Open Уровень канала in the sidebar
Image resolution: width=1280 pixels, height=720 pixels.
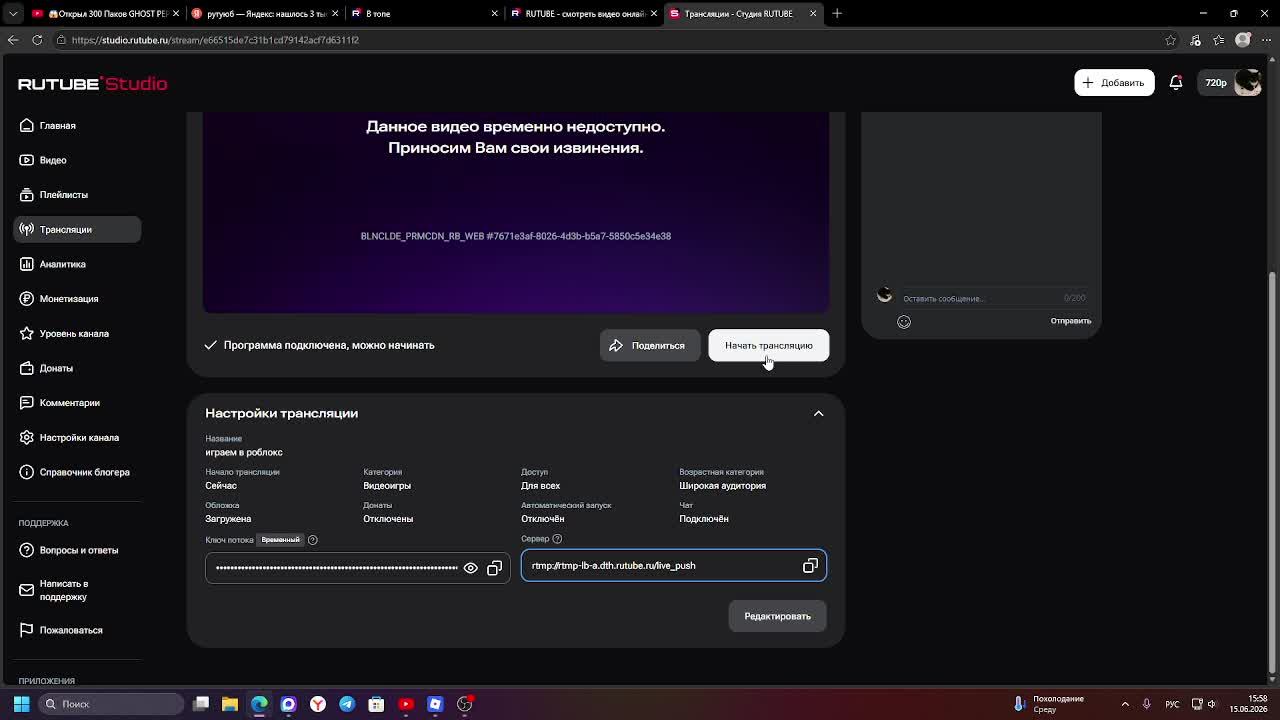click(x=77, y=333)
